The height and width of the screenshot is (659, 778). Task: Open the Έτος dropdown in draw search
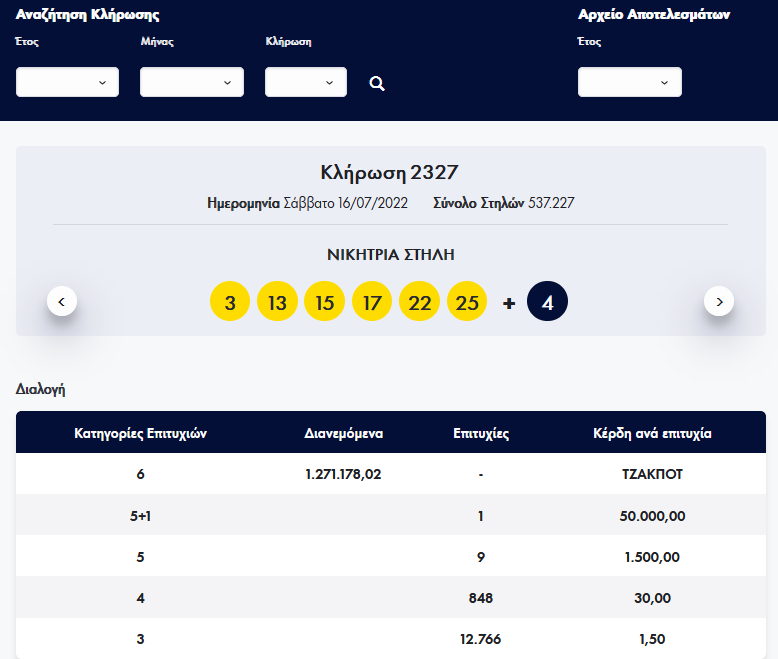pos(67,82)
